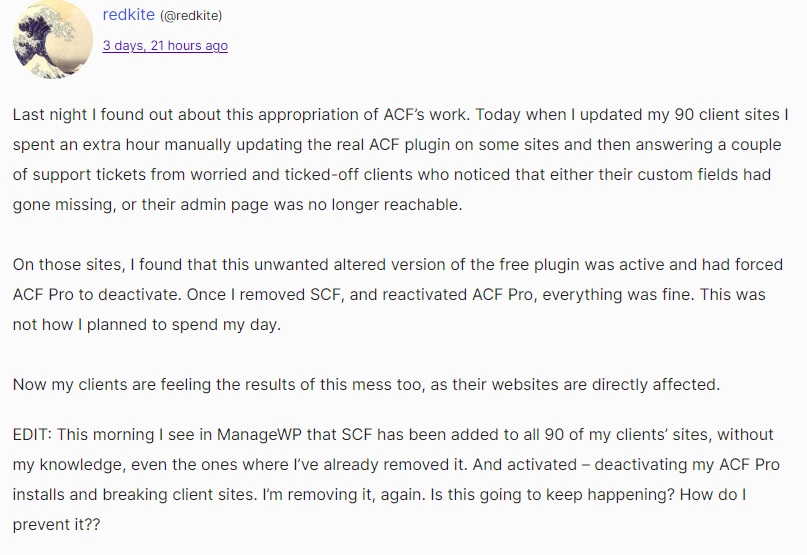This screenshot has height=555, width=807.
Task: Open the "3 days, 21 hours ago" permalink
Action: 165,45
